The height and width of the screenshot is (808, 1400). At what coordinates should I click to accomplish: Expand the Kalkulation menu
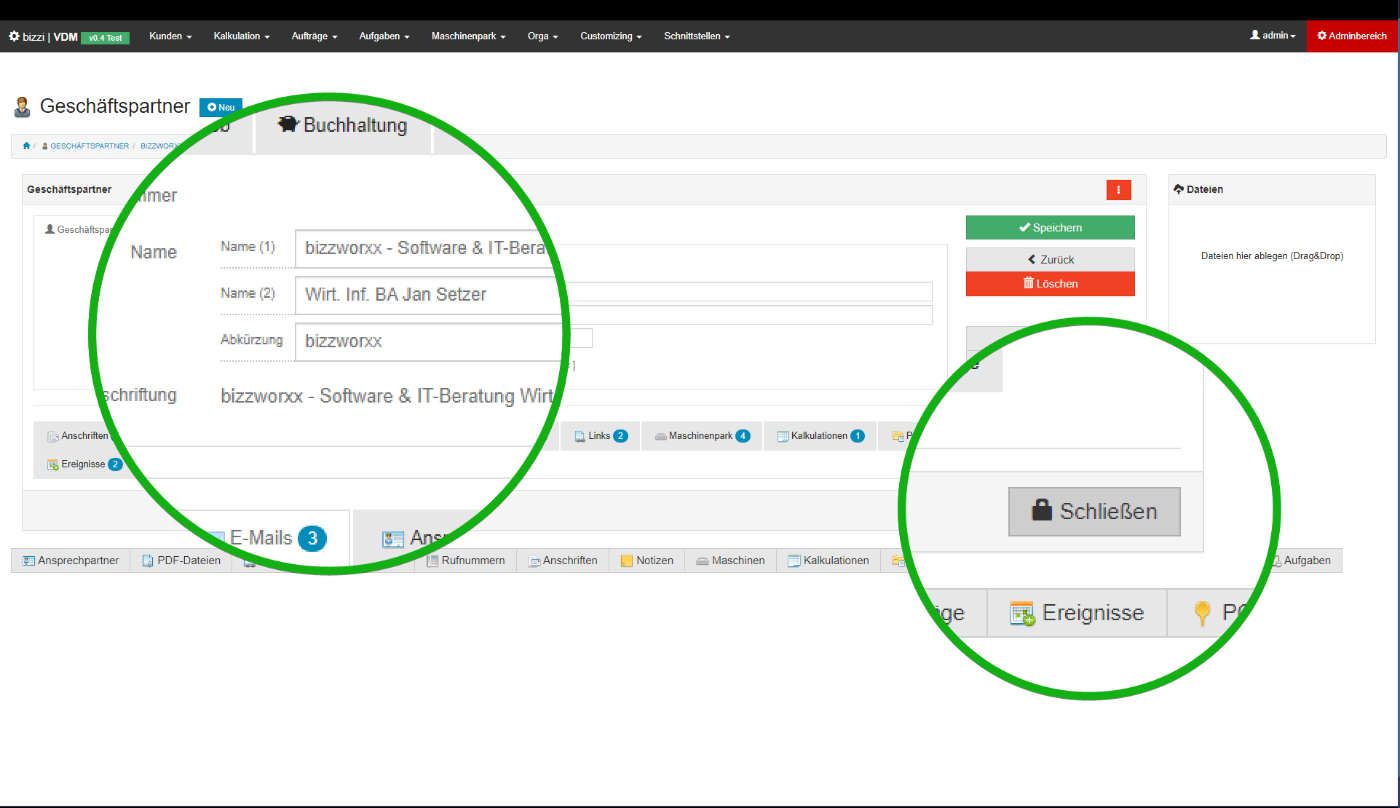[x=242, y=36]
